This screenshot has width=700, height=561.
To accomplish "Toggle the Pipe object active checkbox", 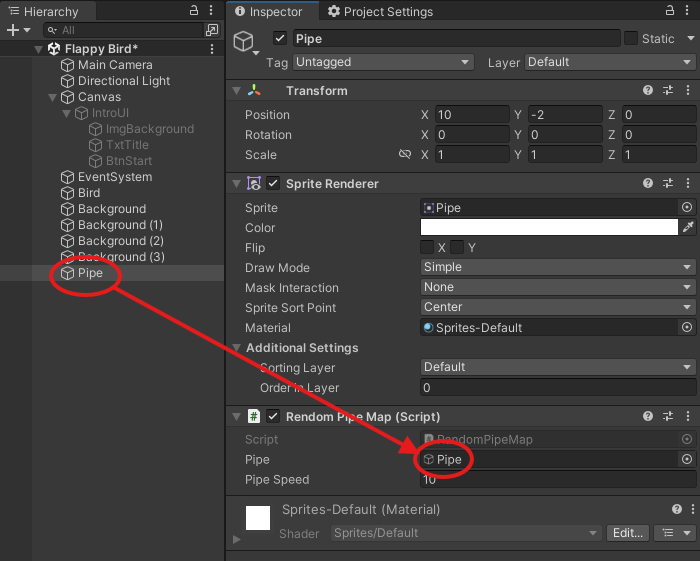I will click(280, 38).
